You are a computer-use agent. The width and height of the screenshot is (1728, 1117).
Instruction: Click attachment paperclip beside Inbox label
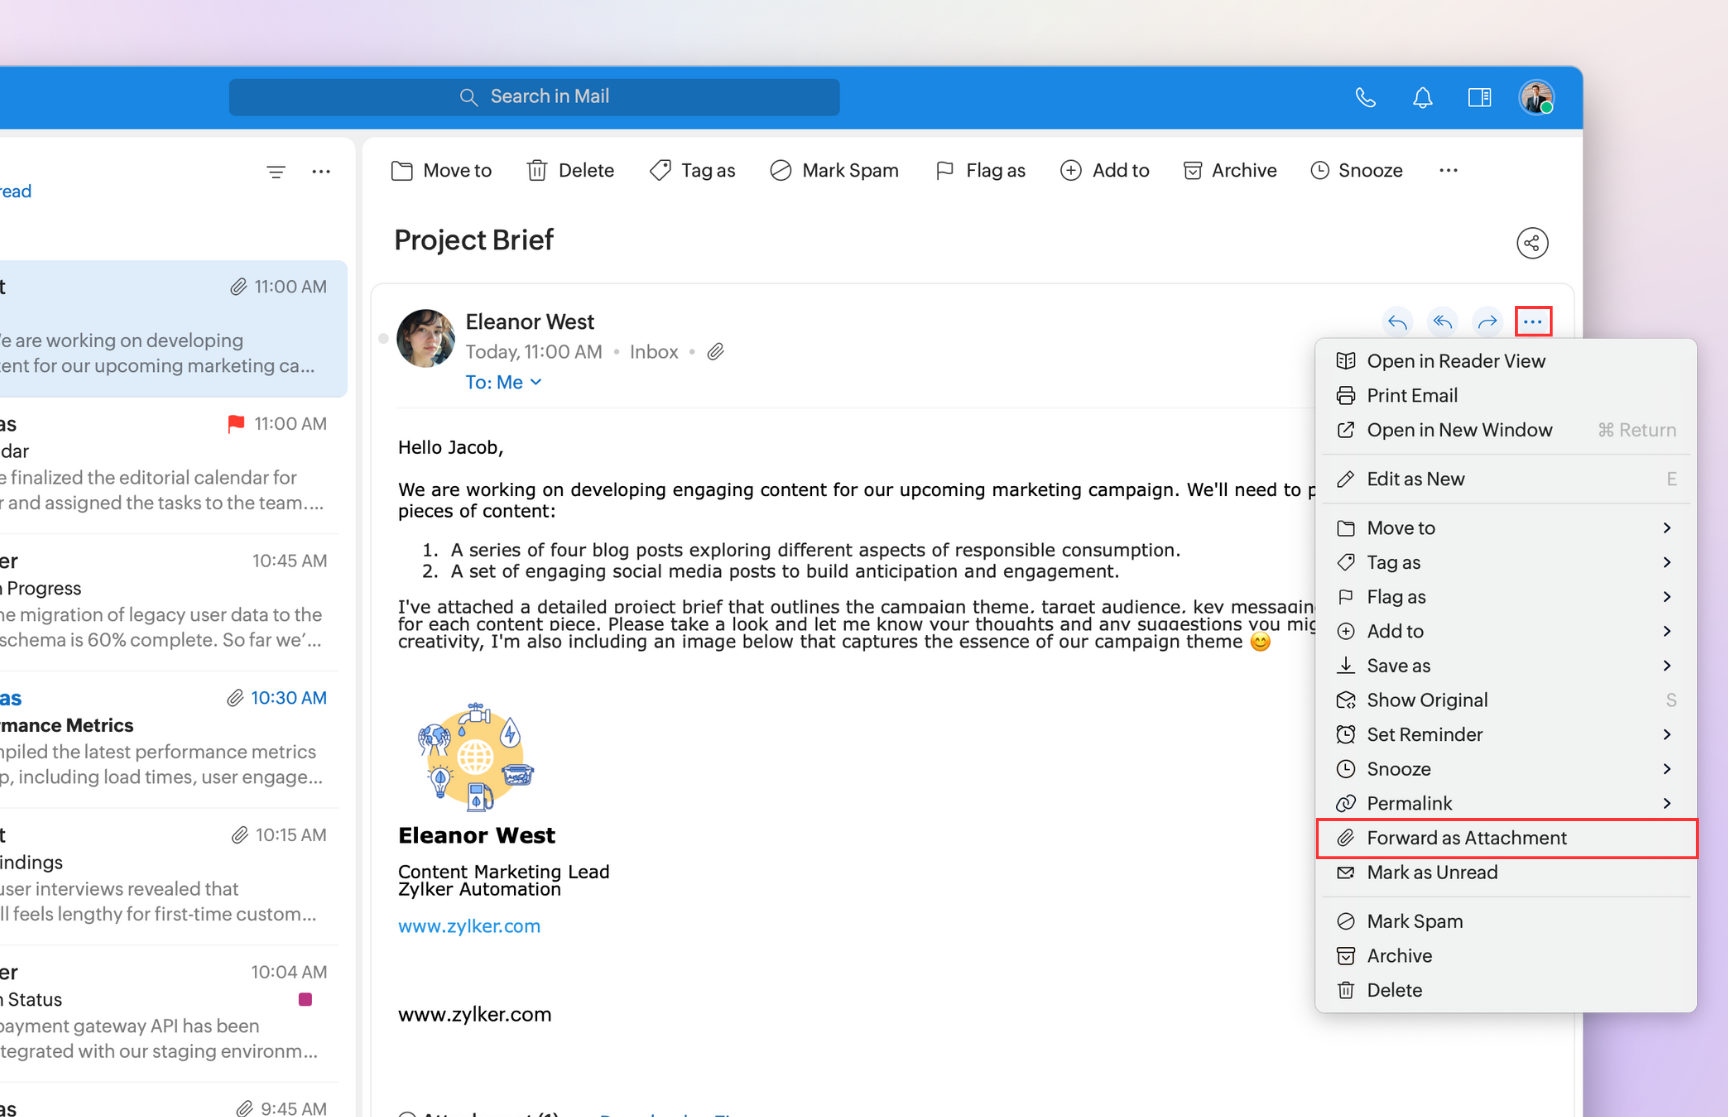click(x=716, y=352)
